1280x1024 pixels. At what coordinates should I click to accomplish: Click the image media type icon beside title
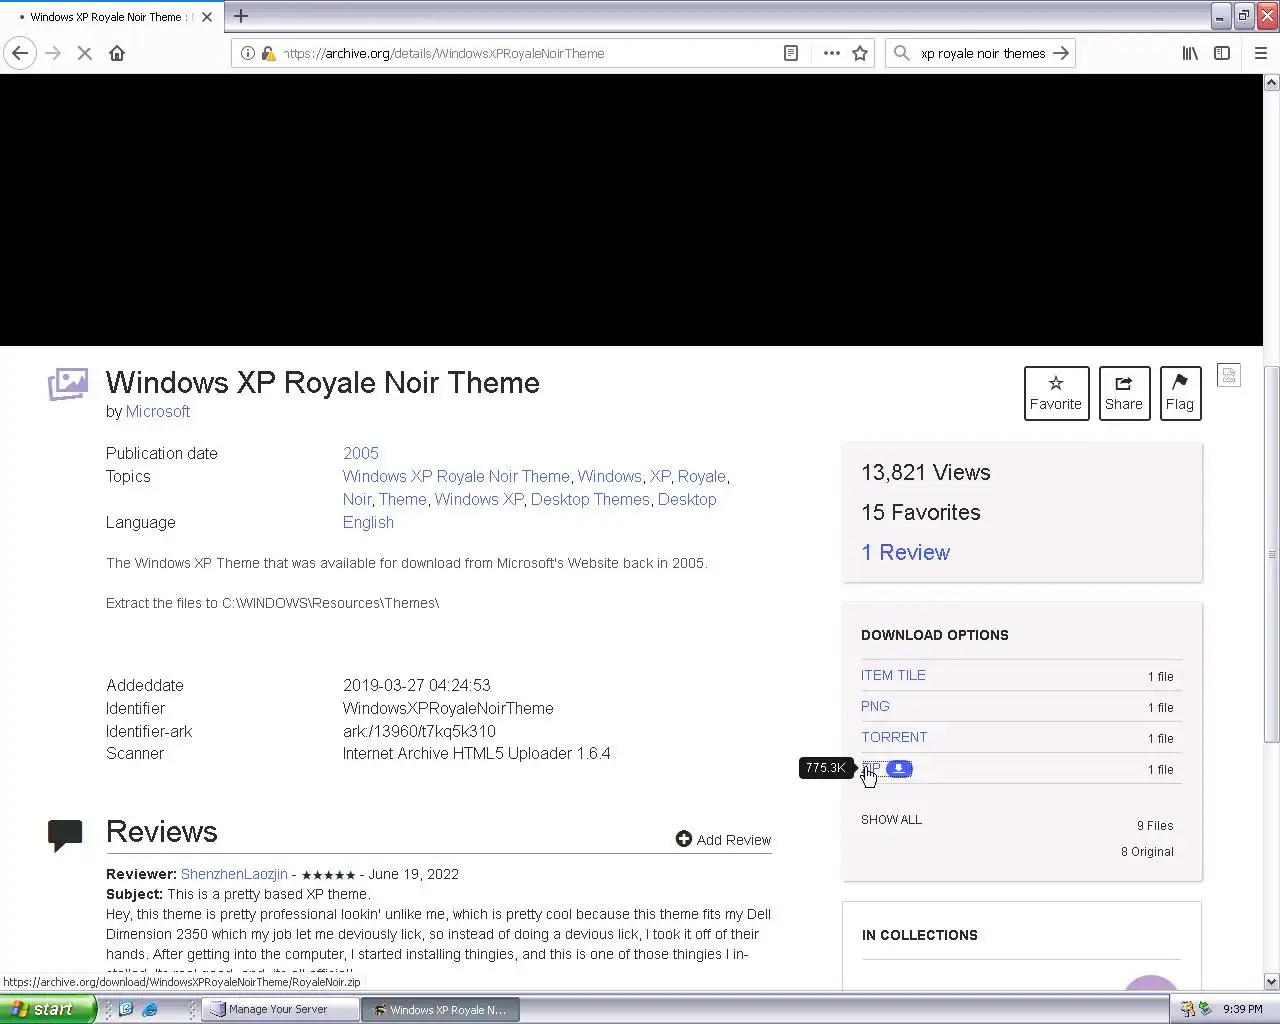[68, 384]
